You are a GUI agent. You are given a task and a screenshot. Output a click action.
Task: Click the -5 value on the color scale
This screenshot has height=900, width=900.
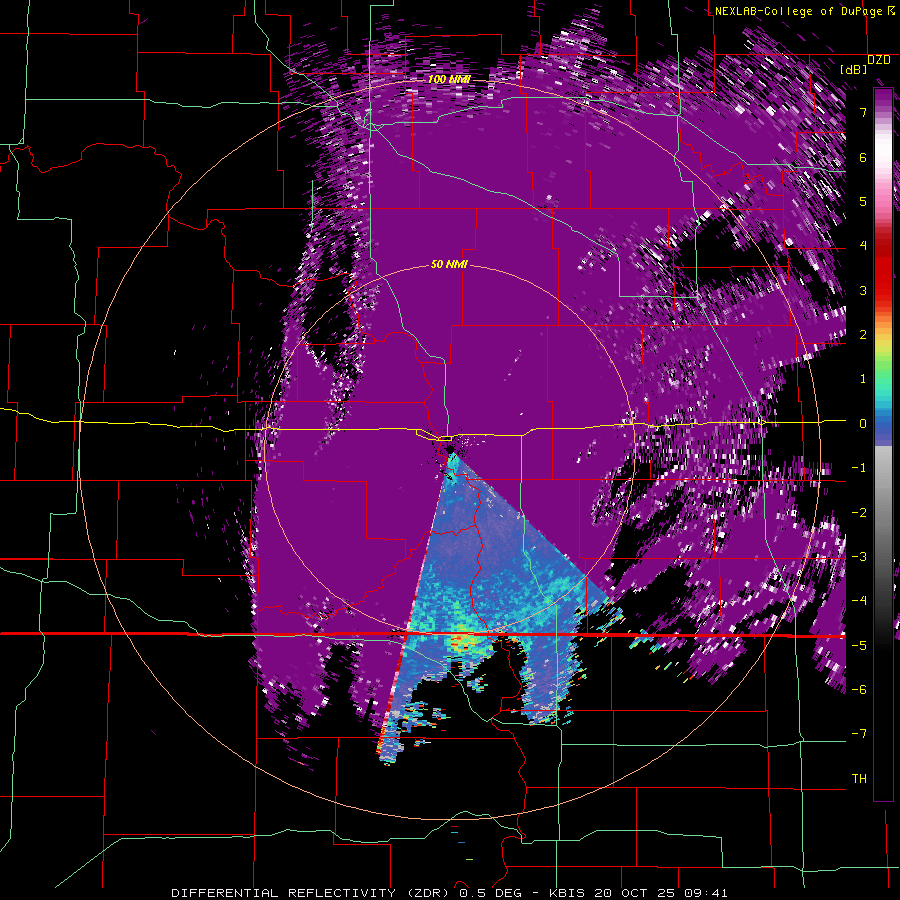pos(859,646)
